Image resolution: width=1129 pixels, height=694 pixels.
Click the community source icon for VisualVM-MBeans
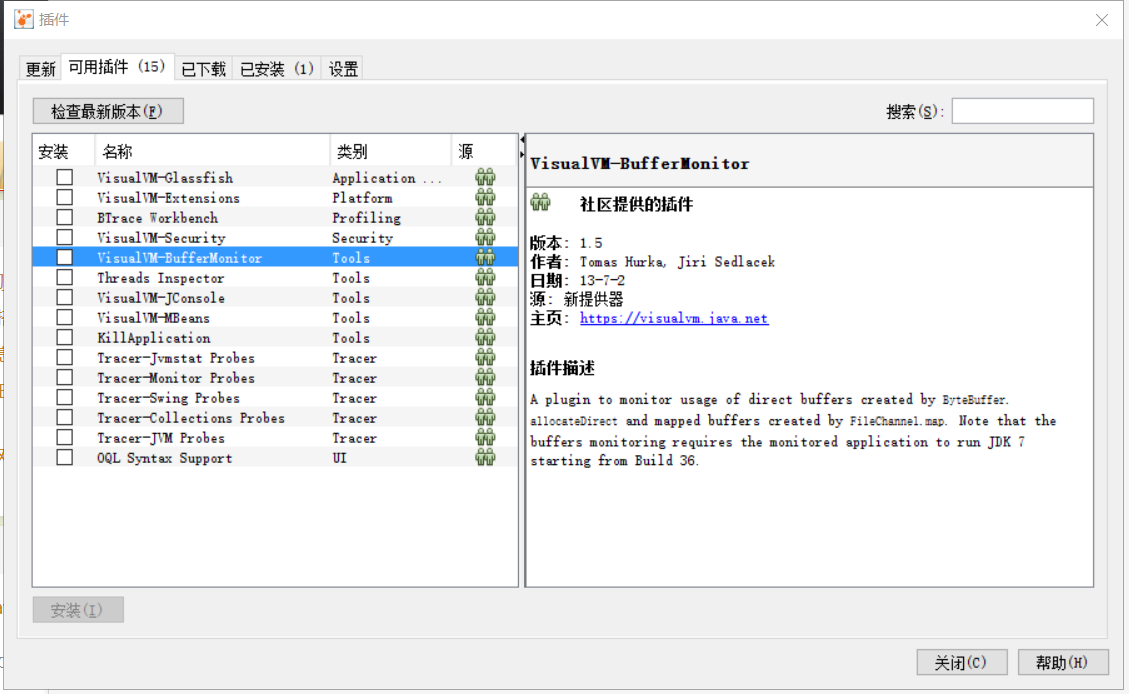(485, 317)
